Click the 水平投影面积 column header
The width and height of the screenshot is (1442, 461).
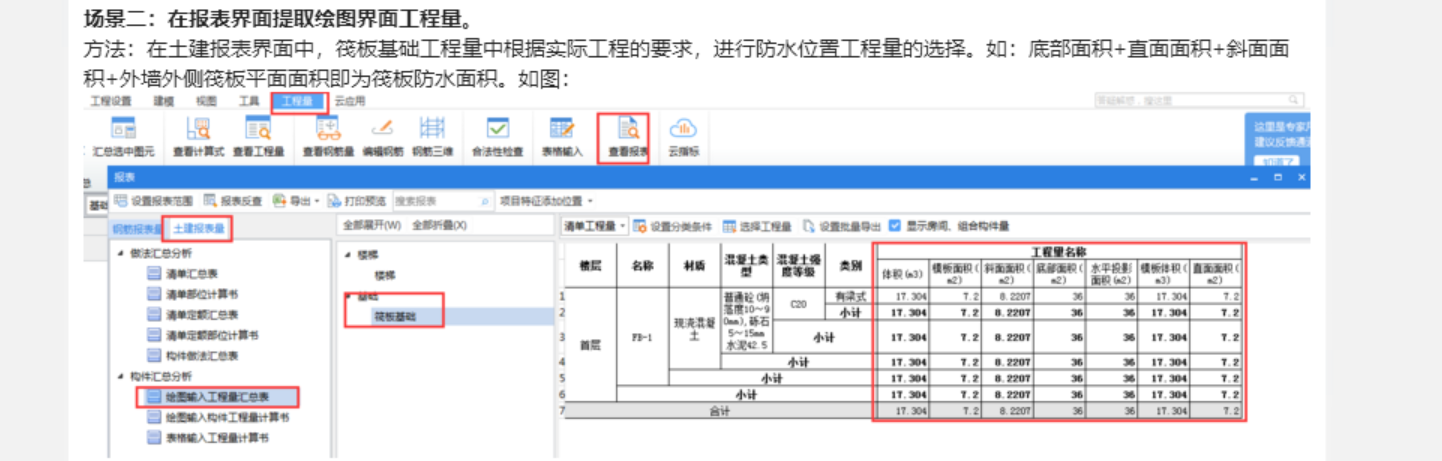click(1110, 274)
